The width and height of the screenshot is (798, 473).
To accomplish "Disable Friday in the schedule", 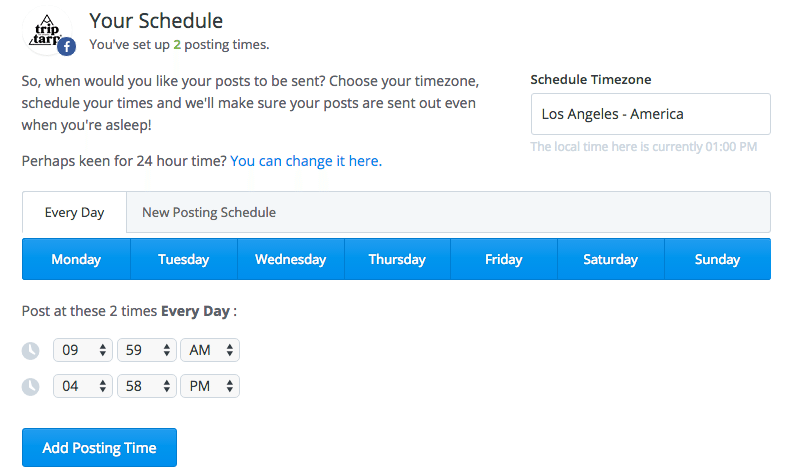I will click(x=503, y=259).
